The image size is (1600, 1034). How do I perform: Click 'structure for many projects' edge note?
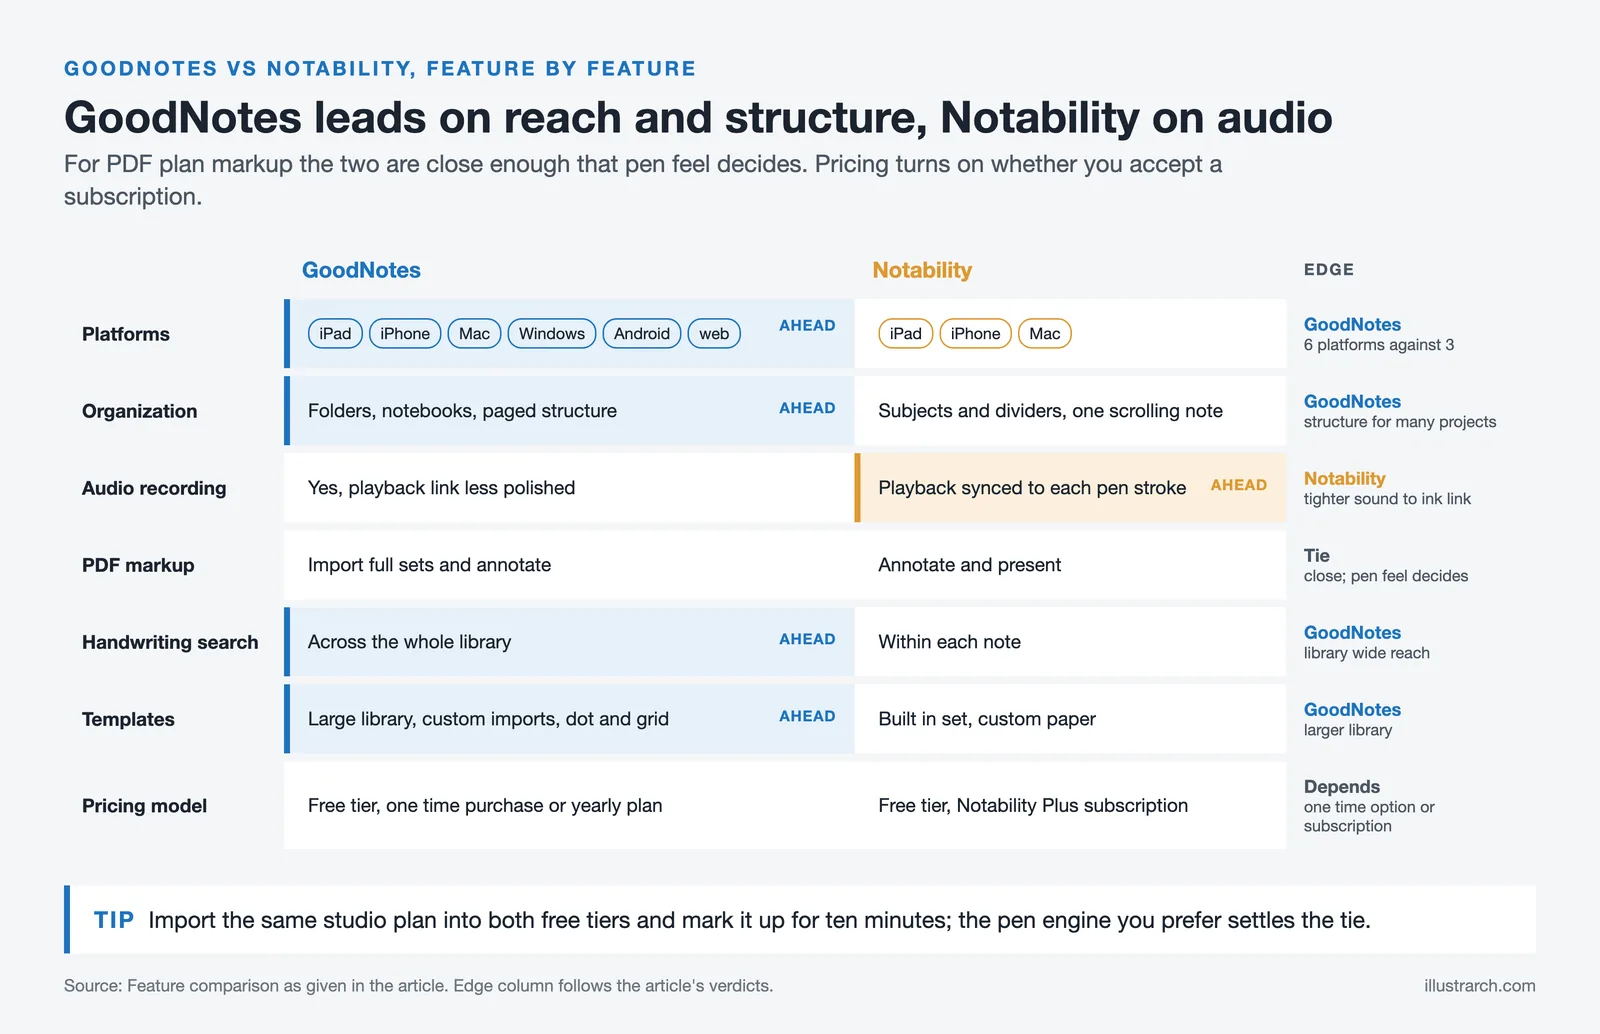click(x=1400, y=422)
